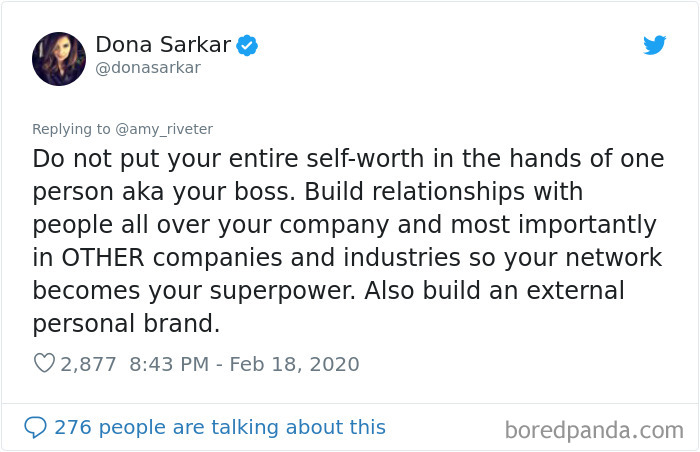Click the 'personal brand.' closing text
This screenshot has height=452, width=700.
pyautogui.click(x=126, y=324)
